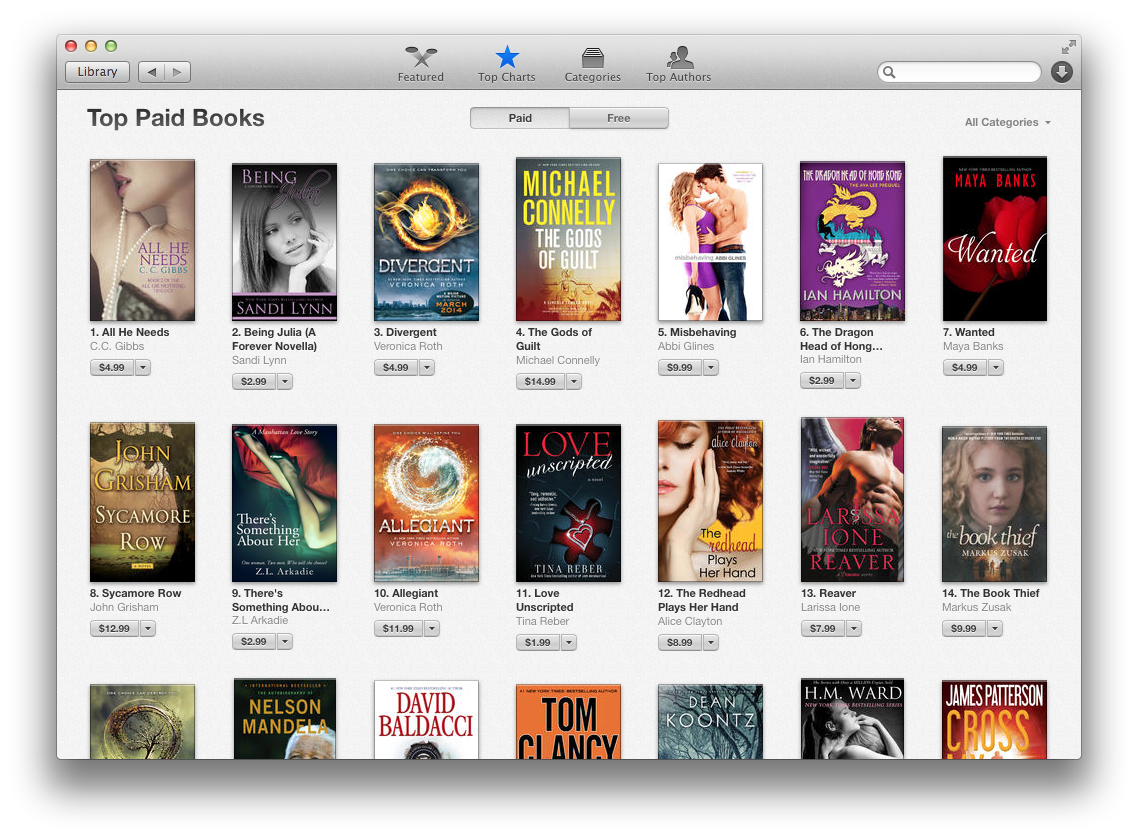
Task: Buy Allegiant for $11.99
Action: [398, 628]
